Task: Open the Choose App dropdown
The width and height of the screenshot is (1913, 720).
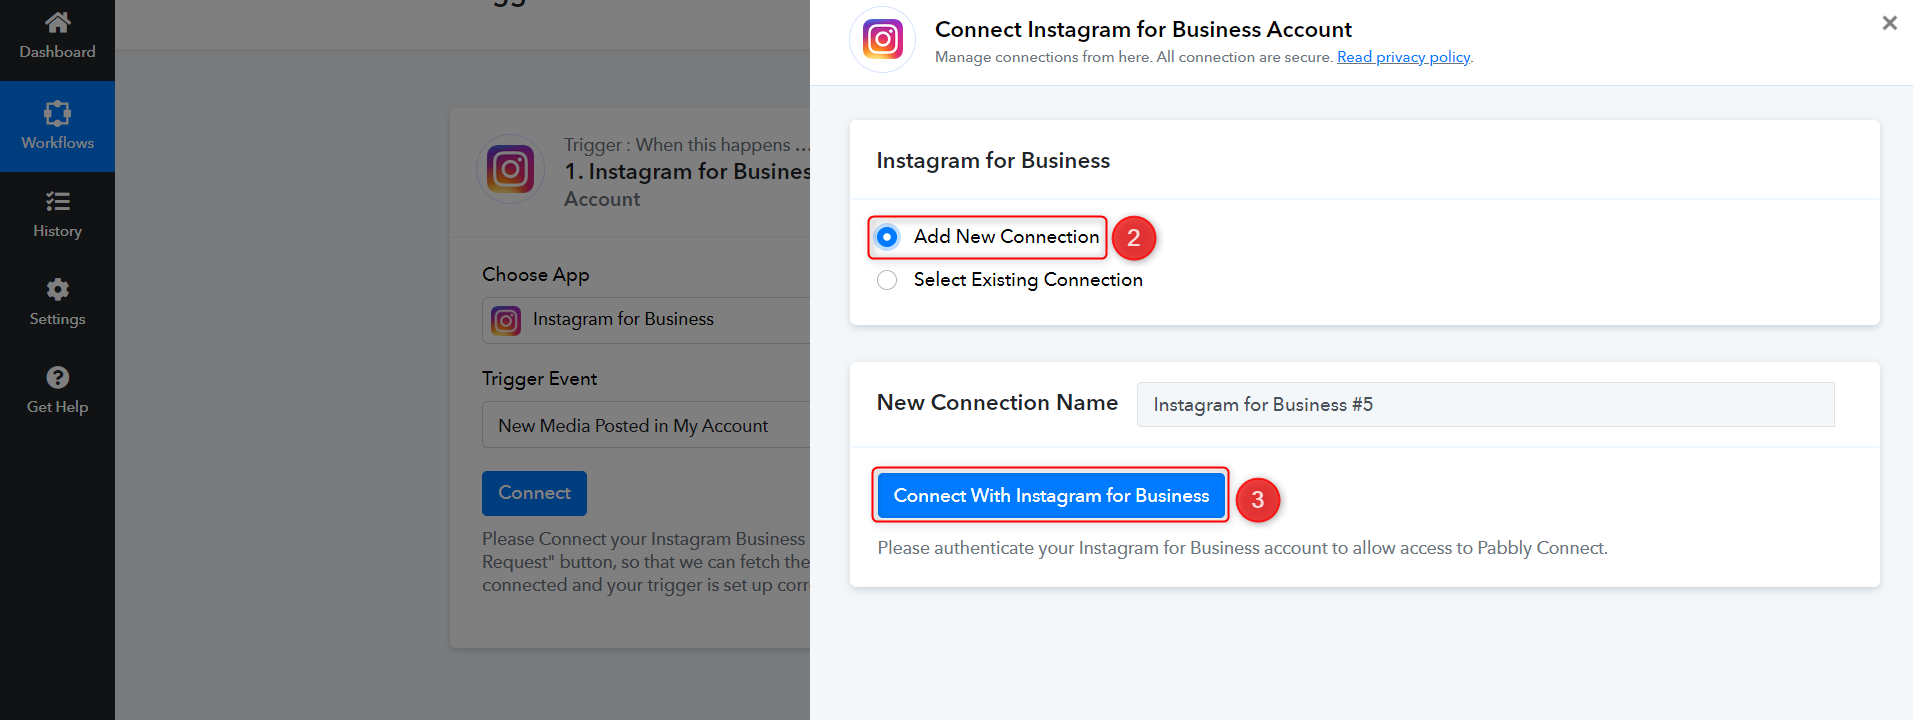Action: coord(646,320)
